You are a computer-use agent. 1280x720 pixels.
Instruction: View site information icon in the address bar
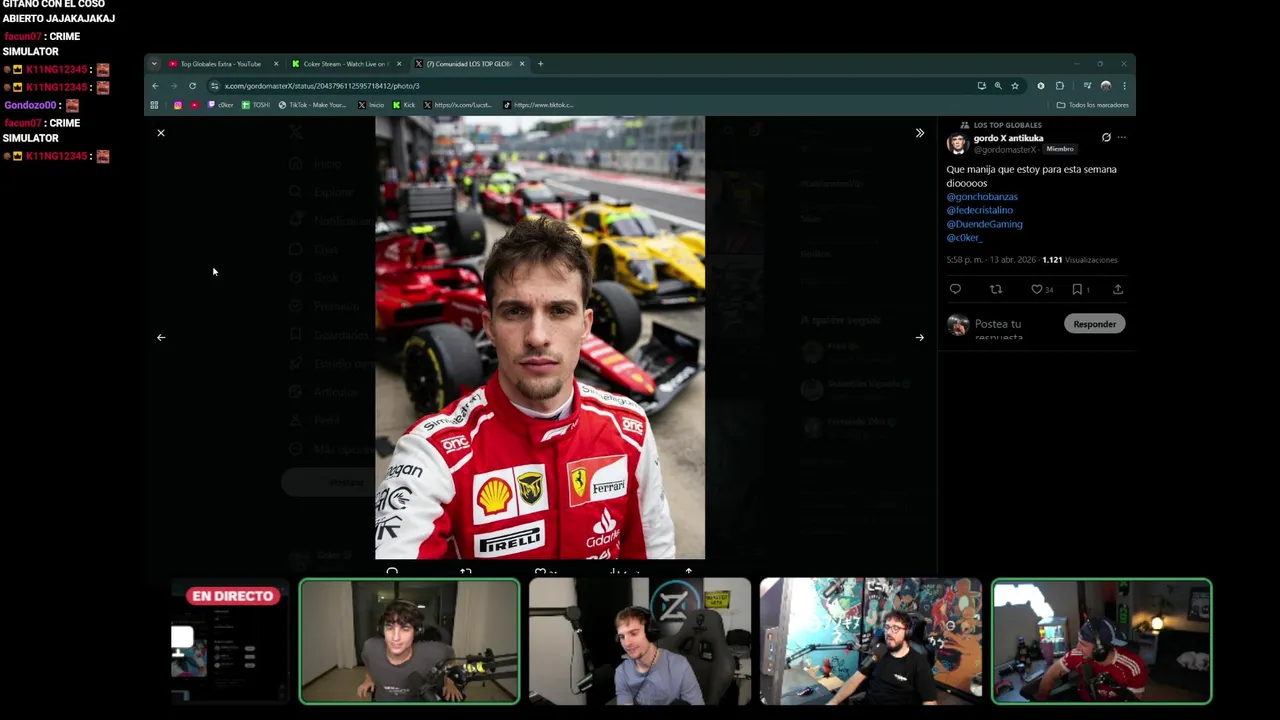pos(214,86)
